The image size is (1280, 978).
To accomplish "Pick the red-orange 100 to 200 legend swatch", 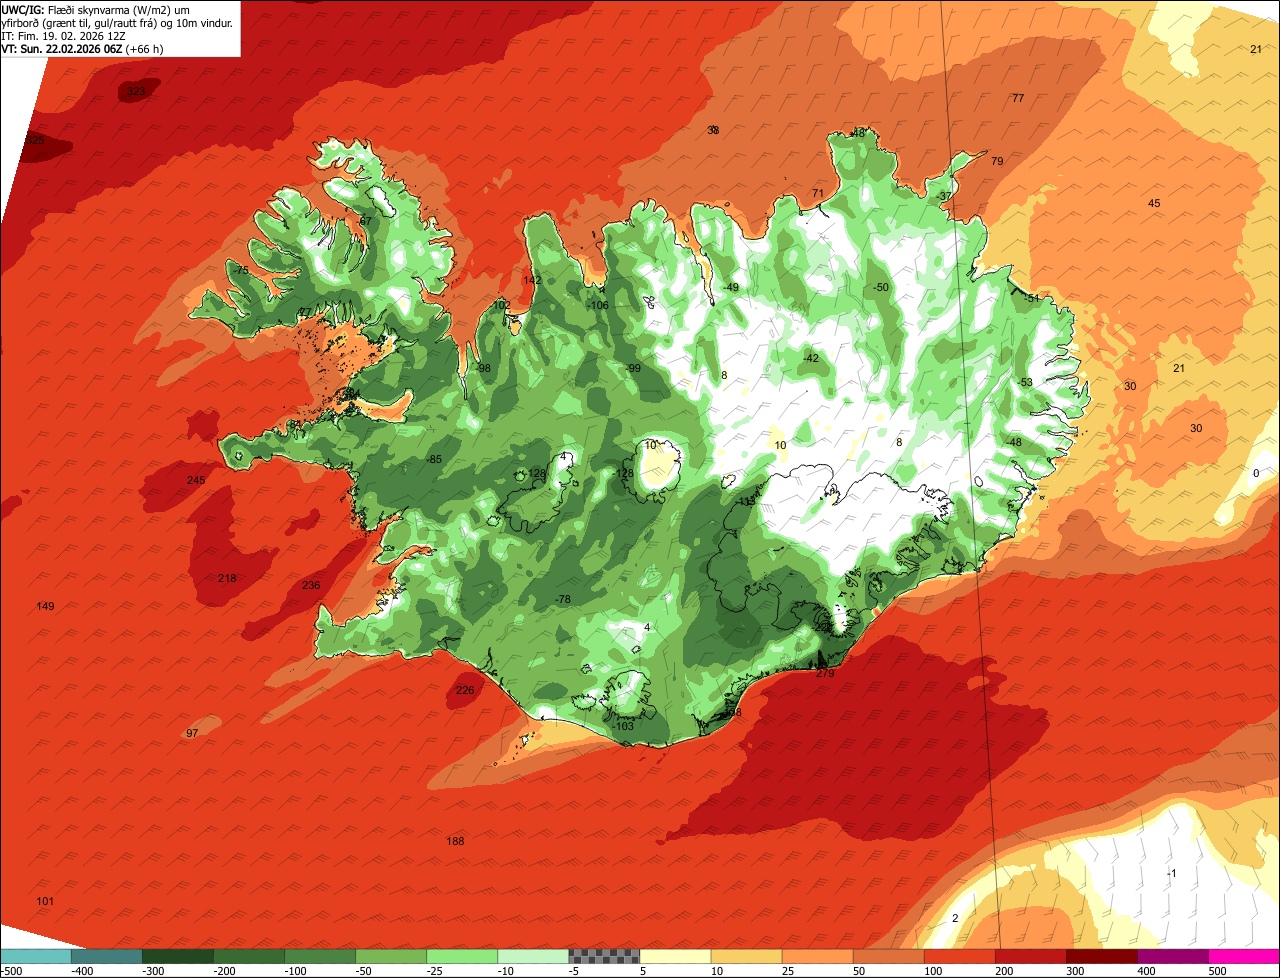I will point(959,956).
